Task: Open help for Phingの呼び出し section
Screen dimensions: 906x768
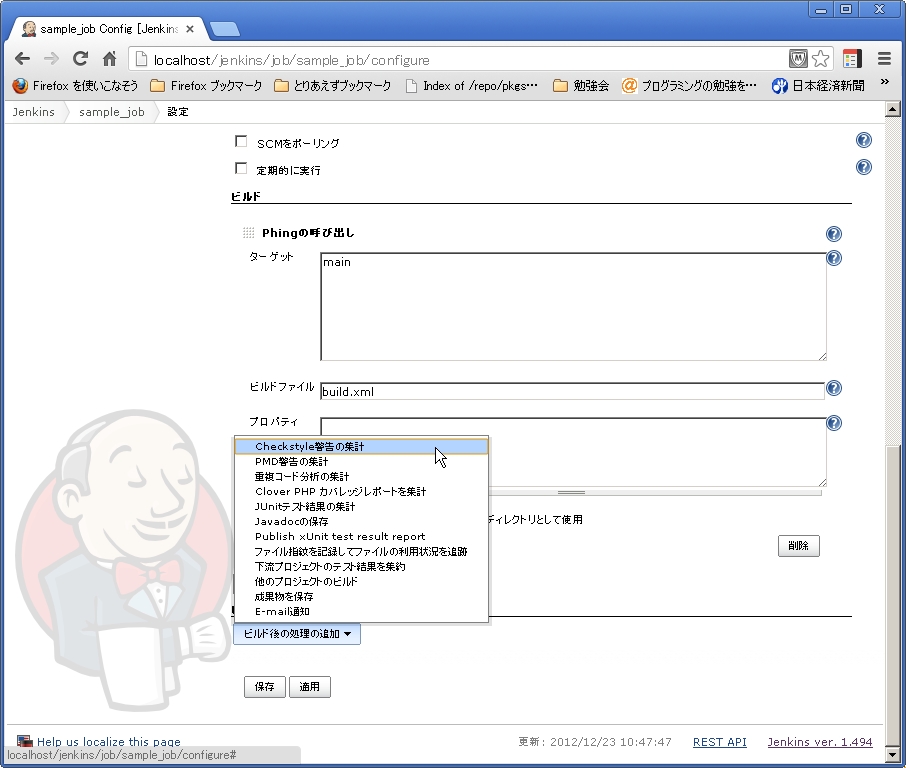Action: click(834, 234)
